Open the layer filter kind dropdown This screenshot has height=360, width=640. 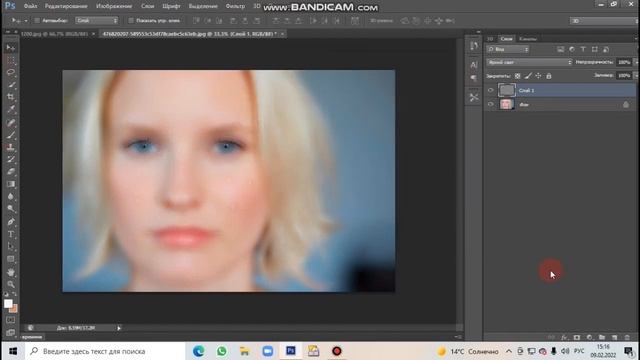pos(507,49)
